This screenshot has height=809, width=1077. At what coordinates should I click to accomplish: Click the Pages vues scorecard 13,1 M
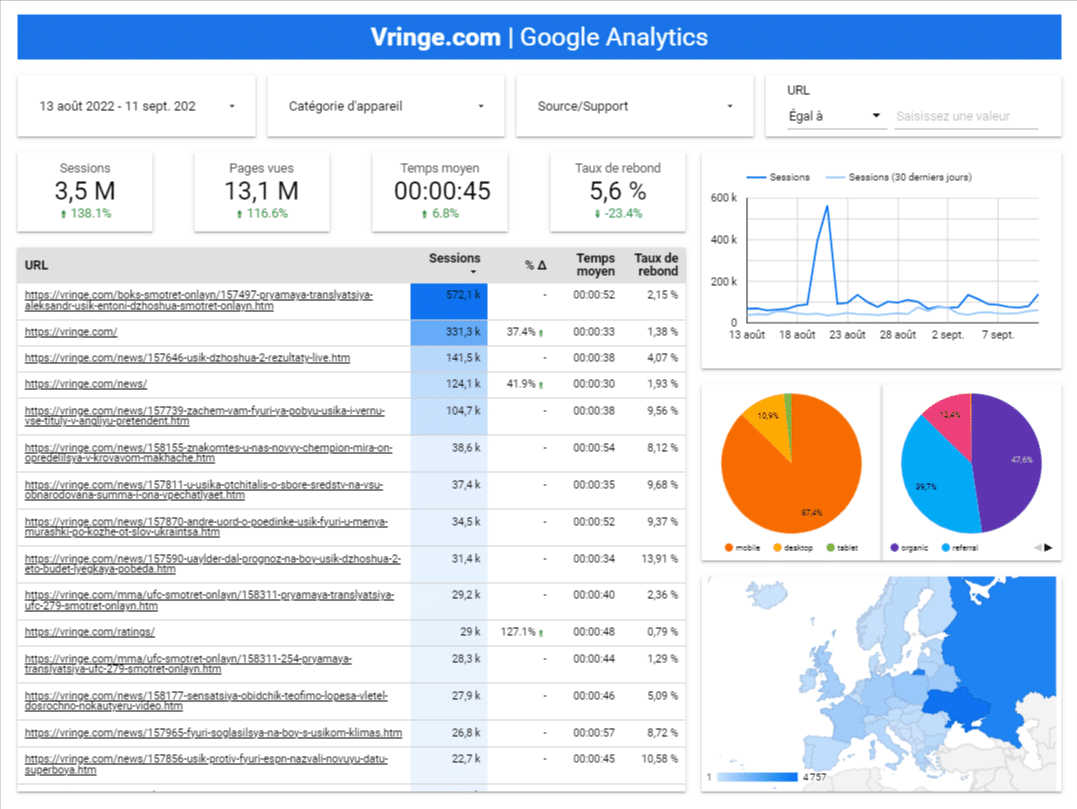[262, 192]
